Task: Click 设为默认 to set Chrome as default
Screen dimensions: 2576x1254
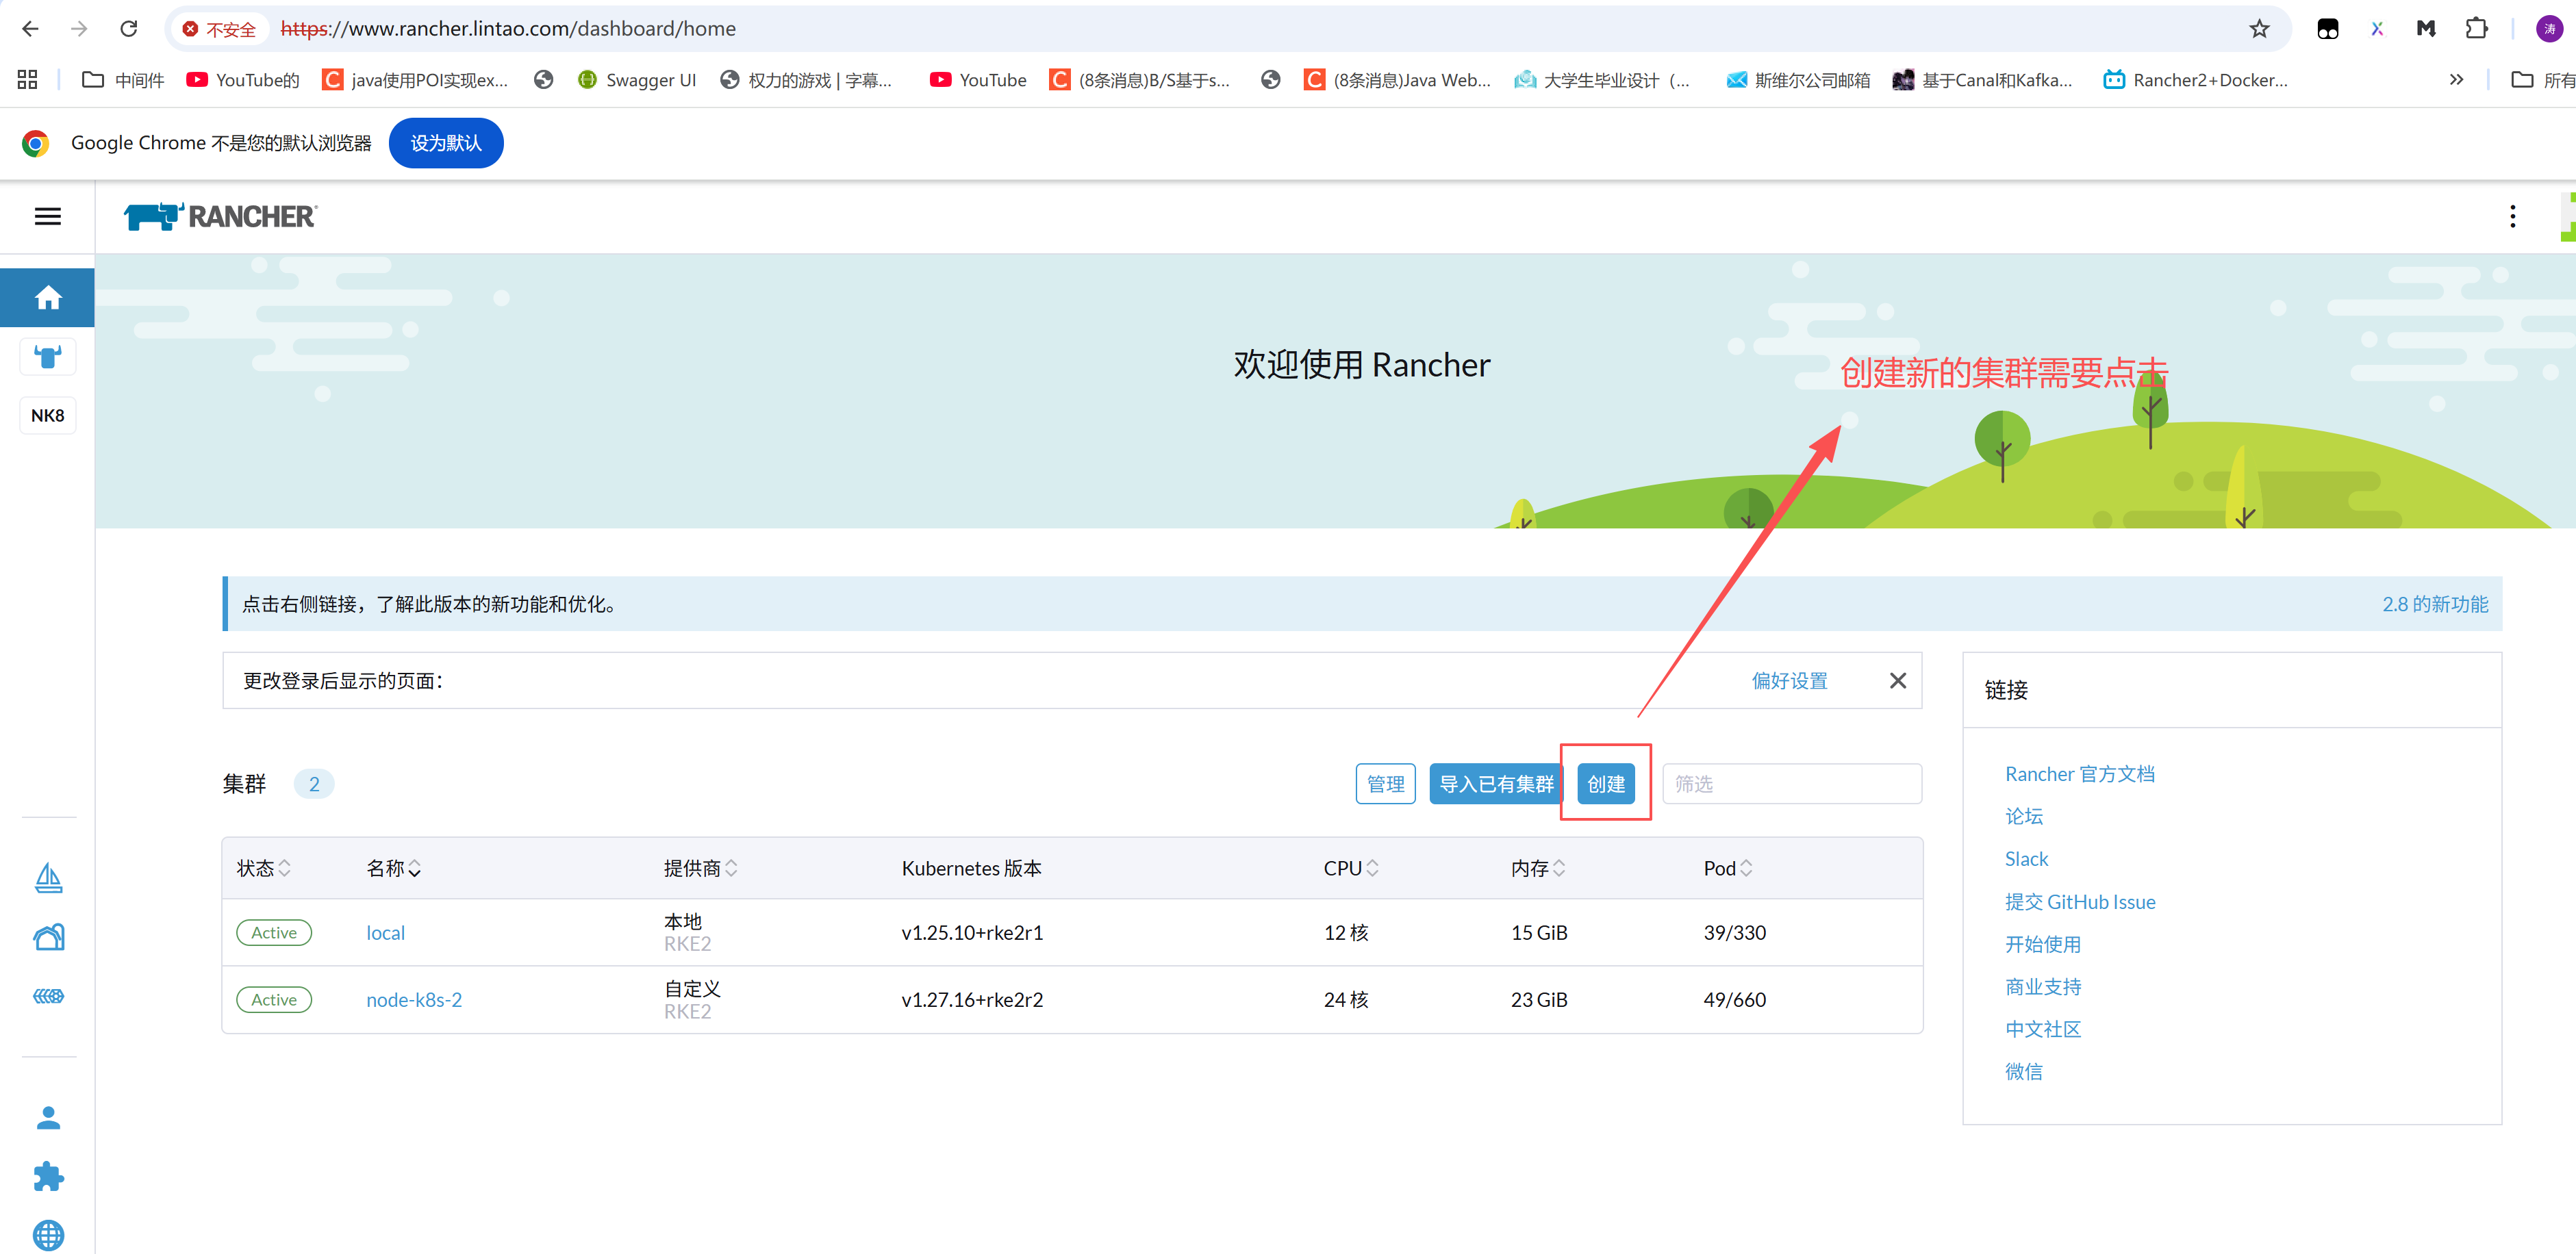Action: coord(446,143)
